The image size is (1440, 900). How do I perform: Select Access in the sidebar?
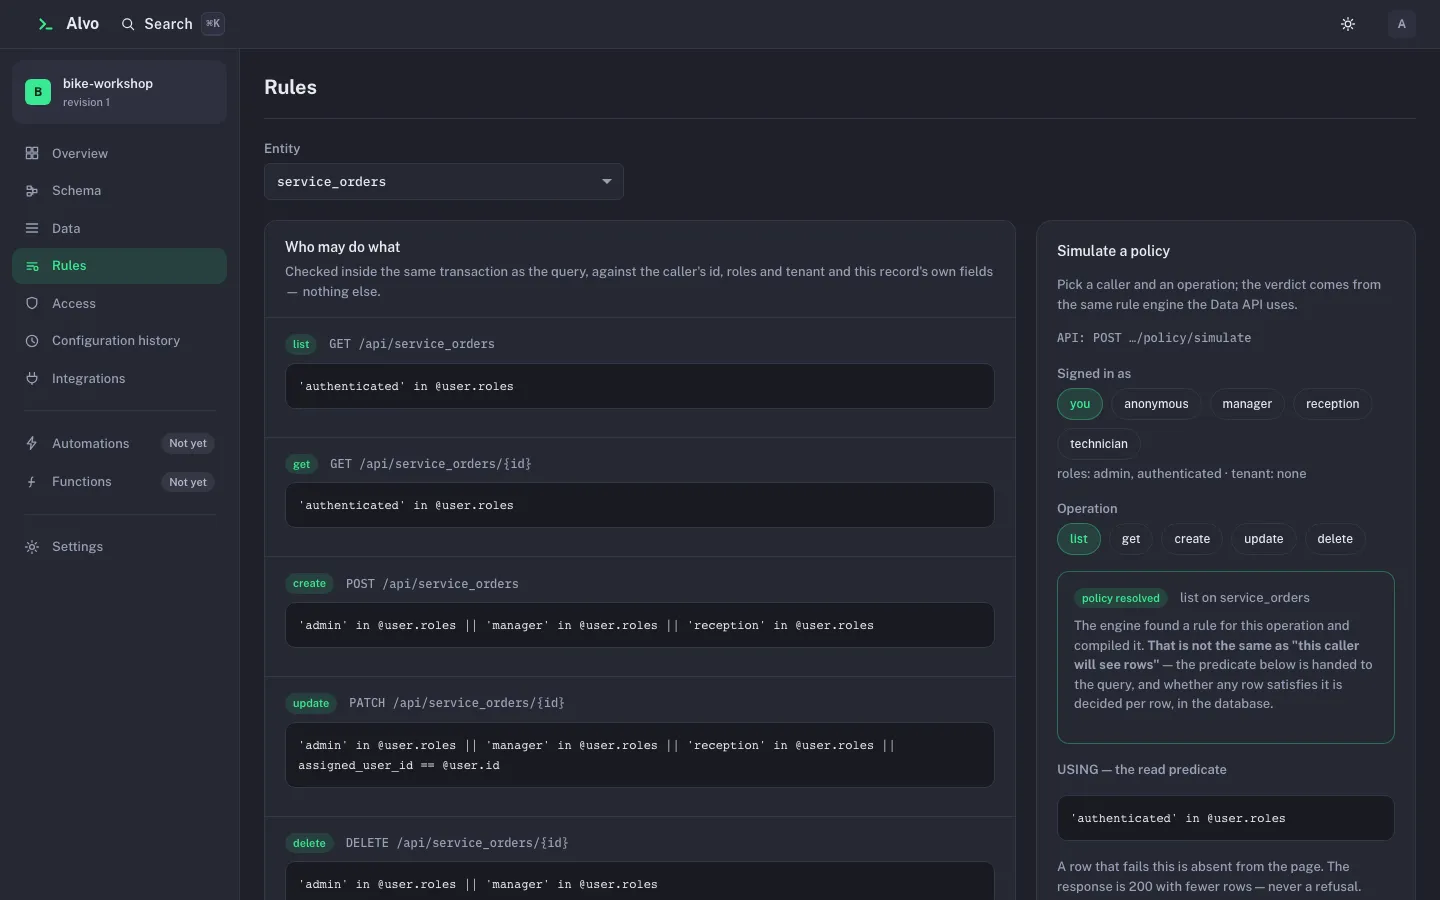pos(119,303)
